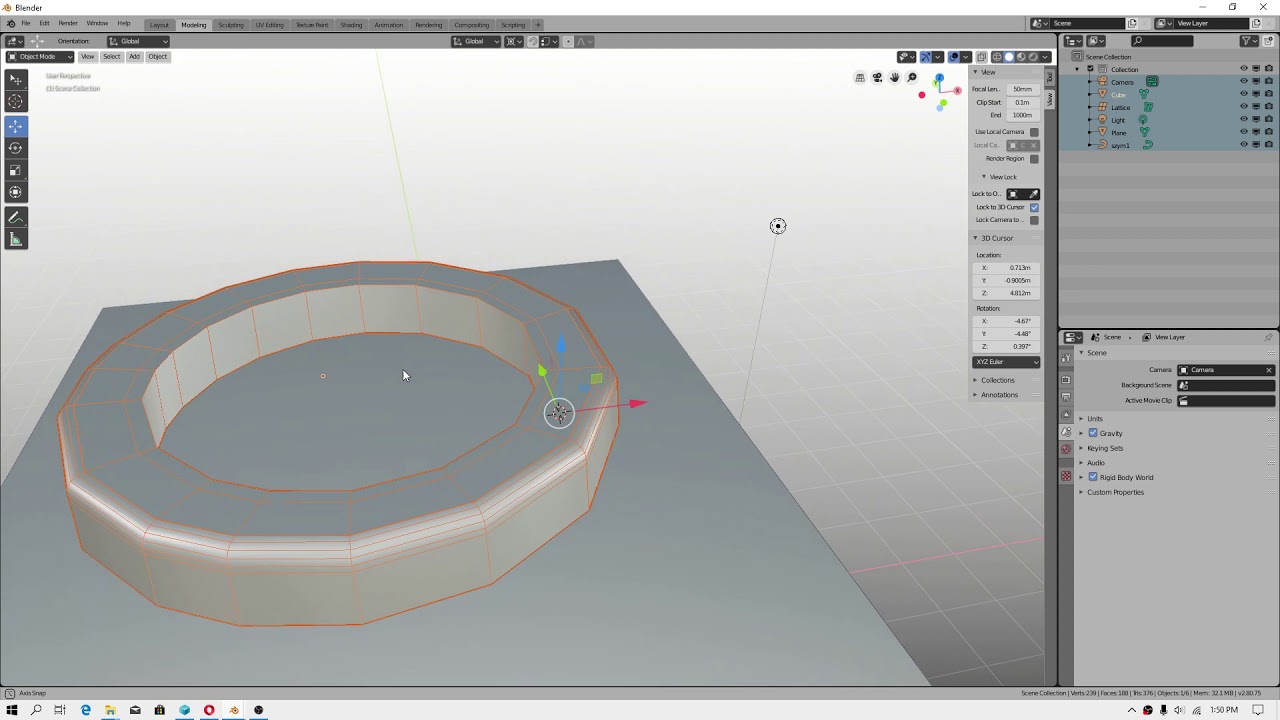Disable the Rigid Body World checkbox
This screenshot has height=720, width=1280.
click(1093, 477)
